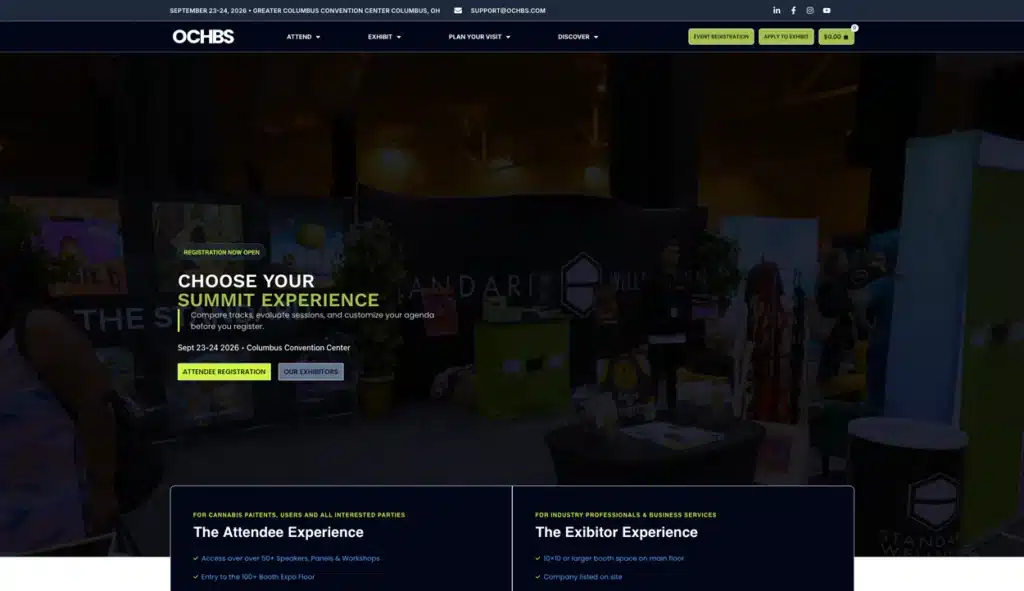Viewport: 1024px width, 591px height.
Task: Click the Sept 23-24 2026 date line
Action: tap(264, 348)
